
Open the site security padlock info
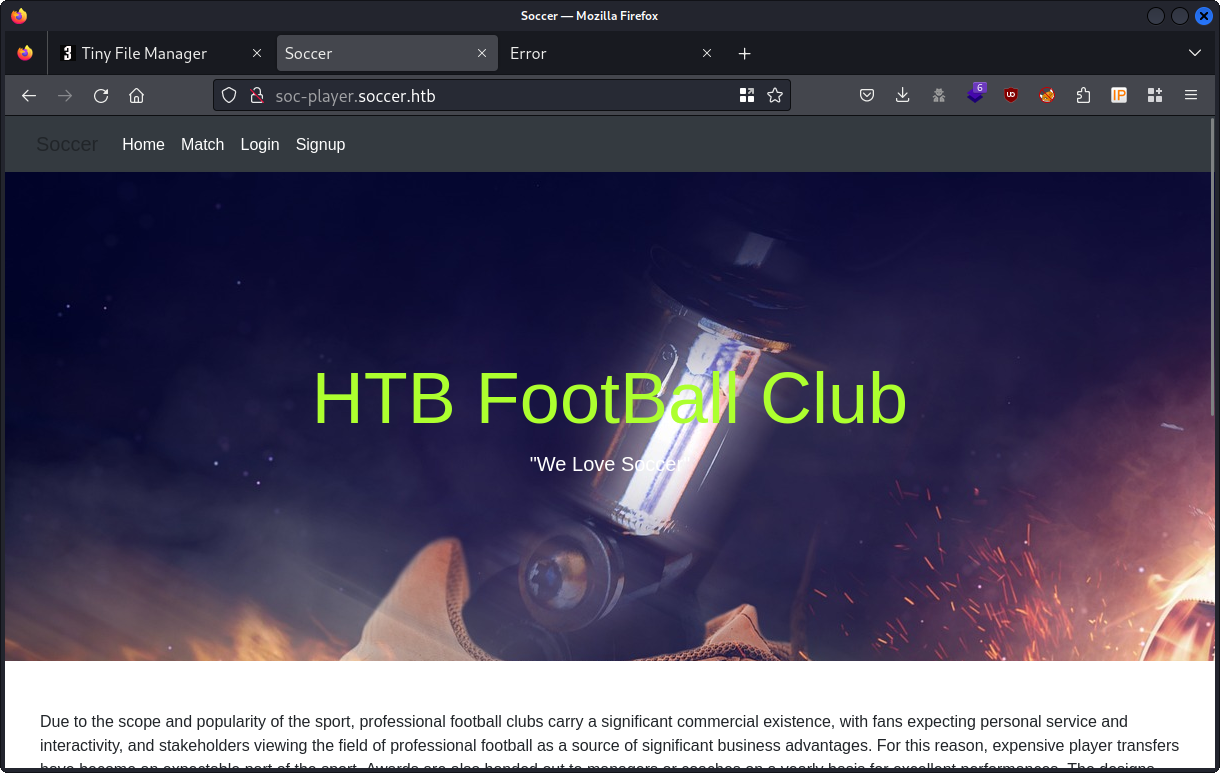coord(256,96)
